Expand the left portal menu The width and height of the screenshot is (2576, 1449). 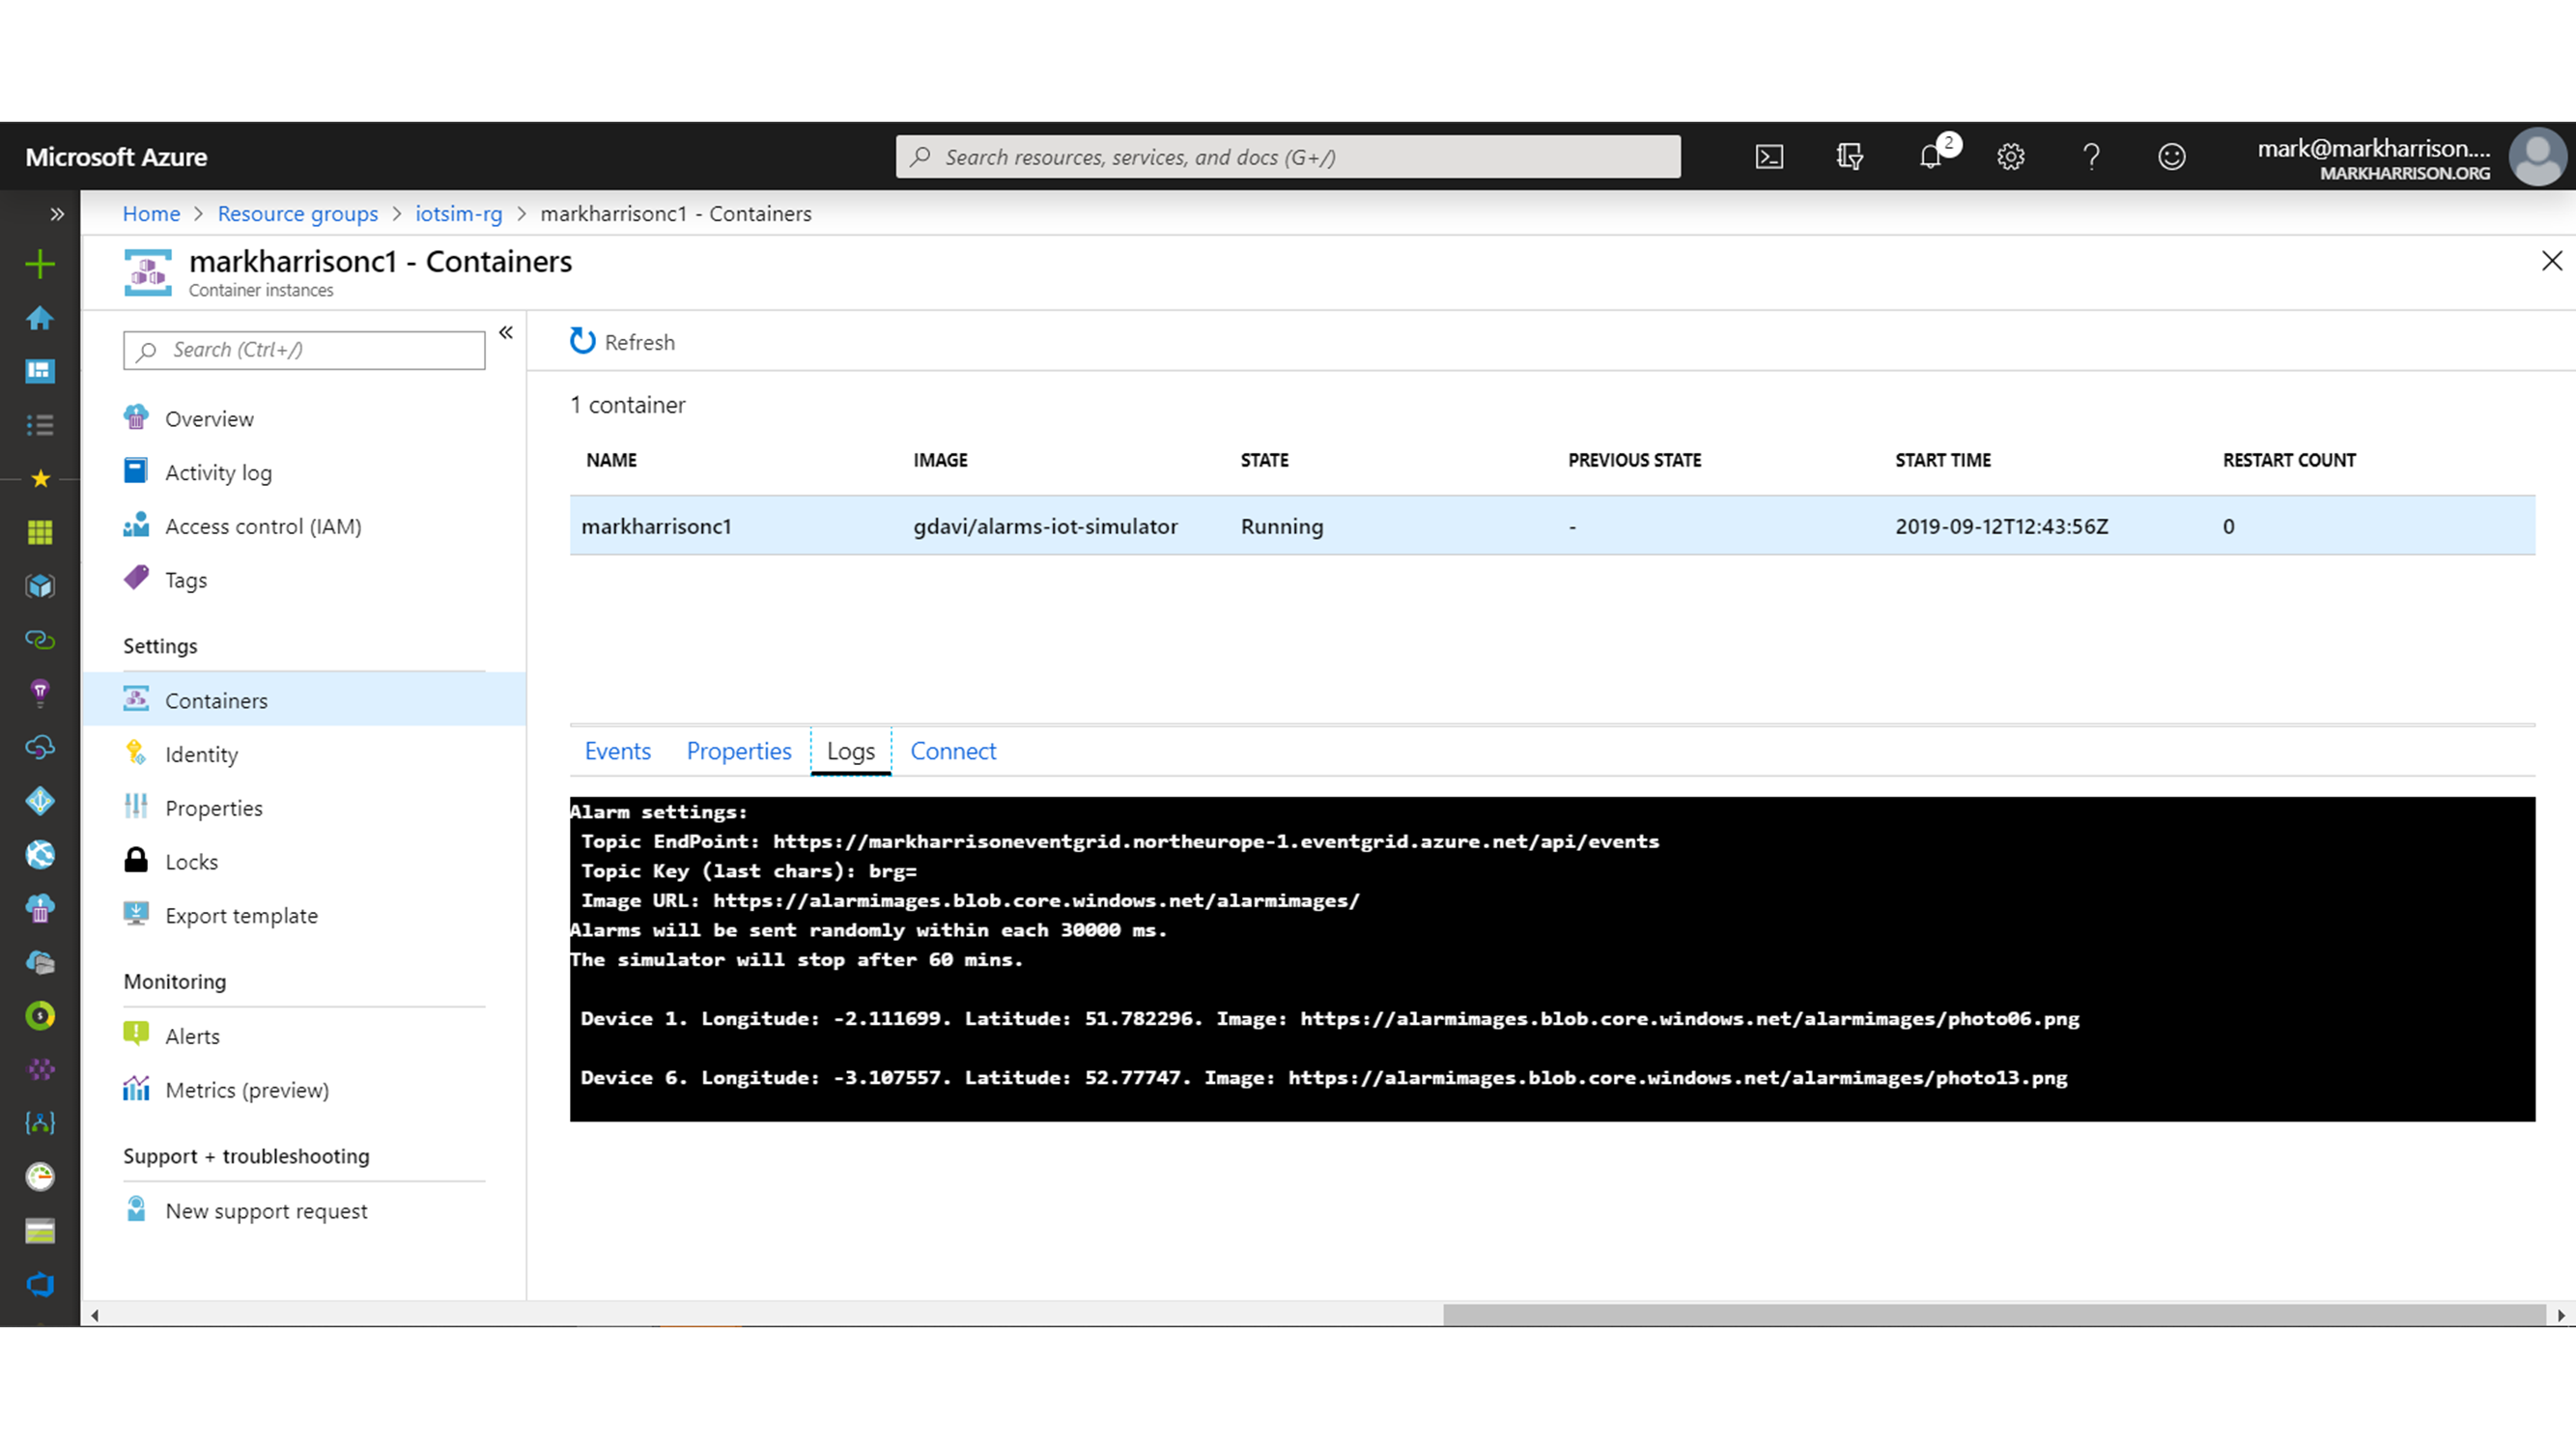57,214
